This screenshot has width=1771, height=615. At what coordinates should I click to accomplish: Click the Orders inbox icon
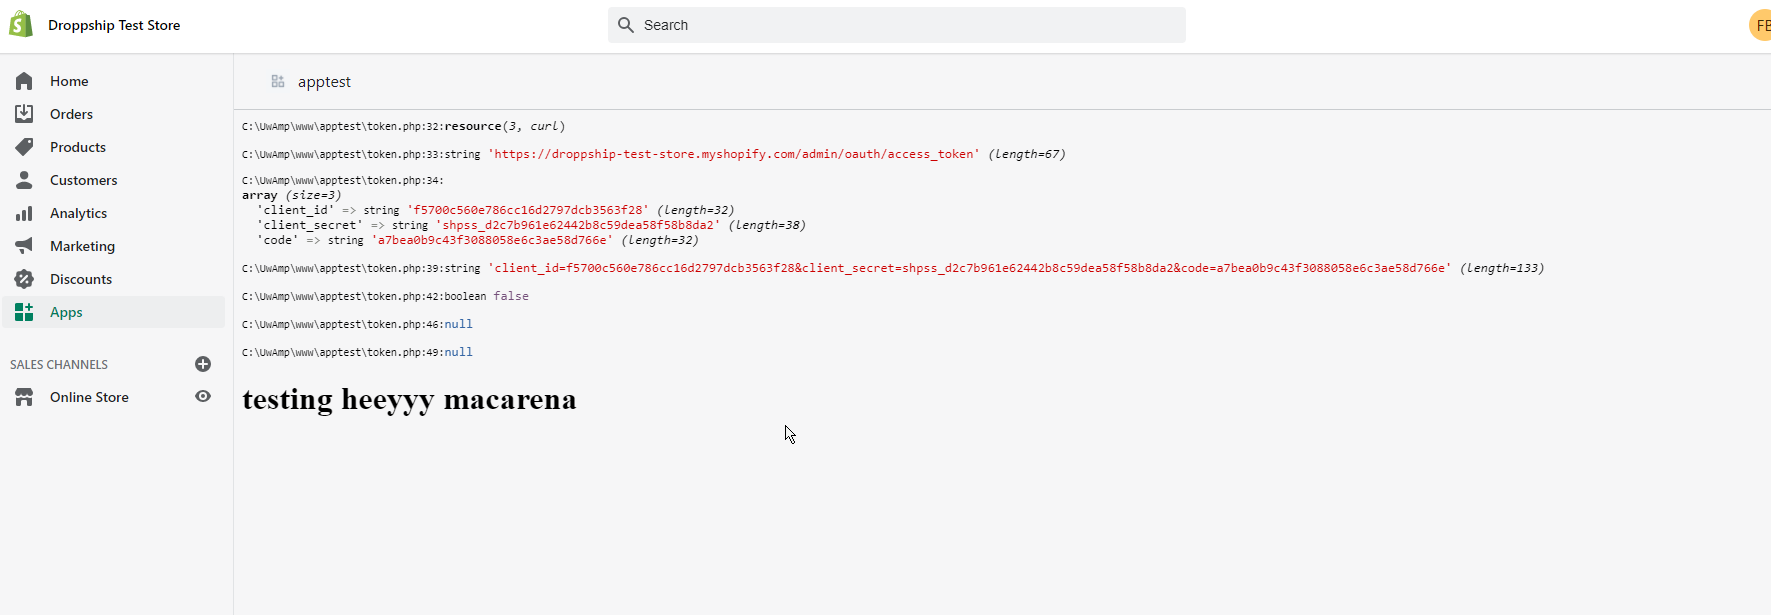(x=24, y=114)
